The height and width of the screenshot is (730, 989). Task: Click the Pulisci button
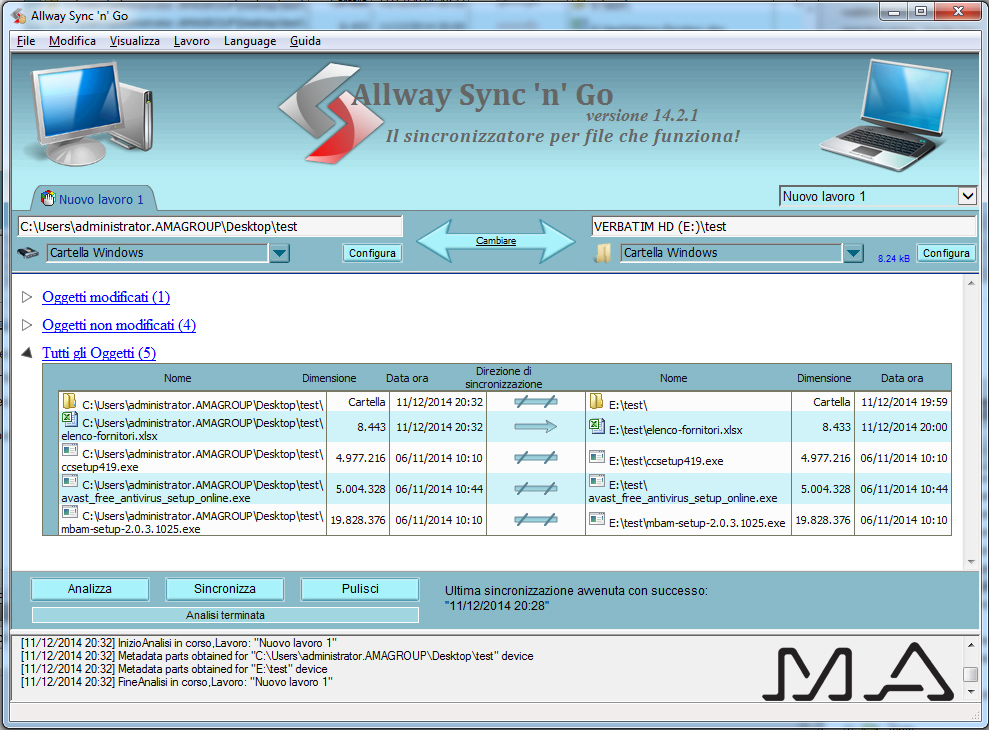[x=360, y=589]
